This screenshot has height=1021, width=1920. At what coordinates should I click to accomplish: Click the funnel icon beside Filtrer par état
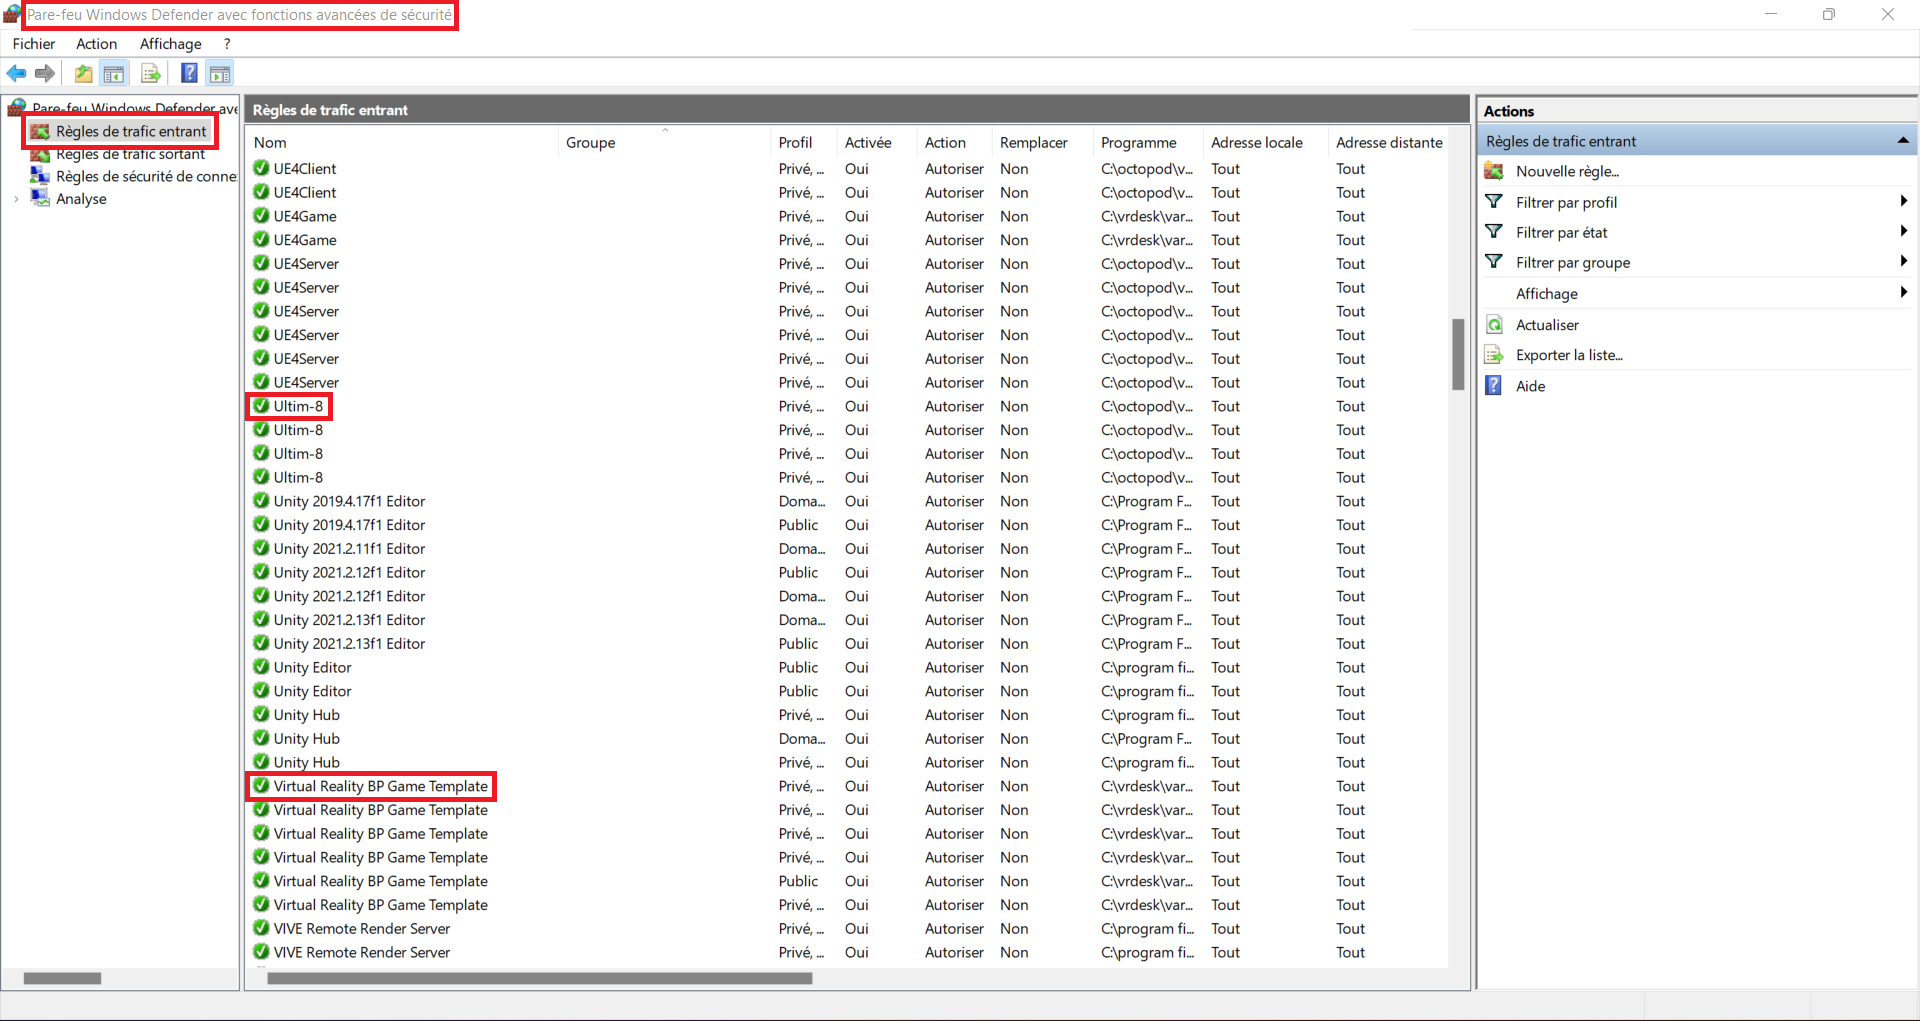1494,232
